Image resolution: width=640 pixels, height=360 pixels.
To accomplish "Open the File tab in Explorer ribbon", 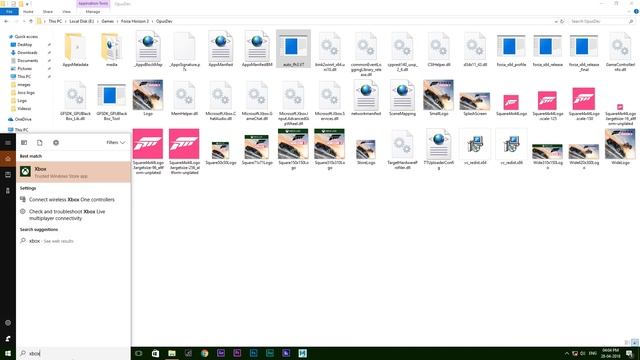I will pos(9,12).
